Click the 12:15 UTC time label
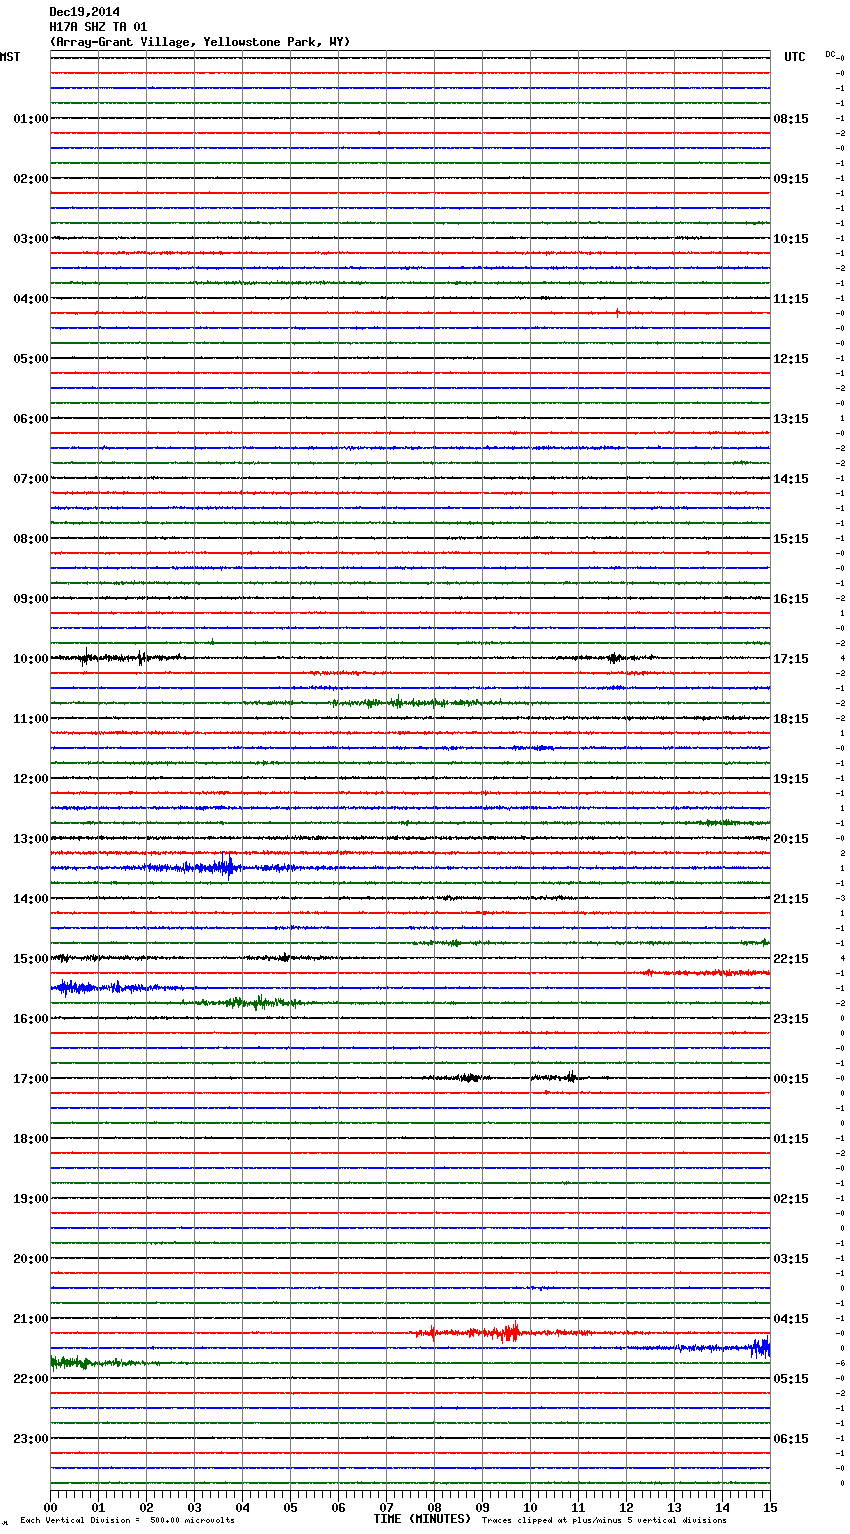Viewport: 850px width, 1534px height. pyautogui.click(x=791, y=359)
